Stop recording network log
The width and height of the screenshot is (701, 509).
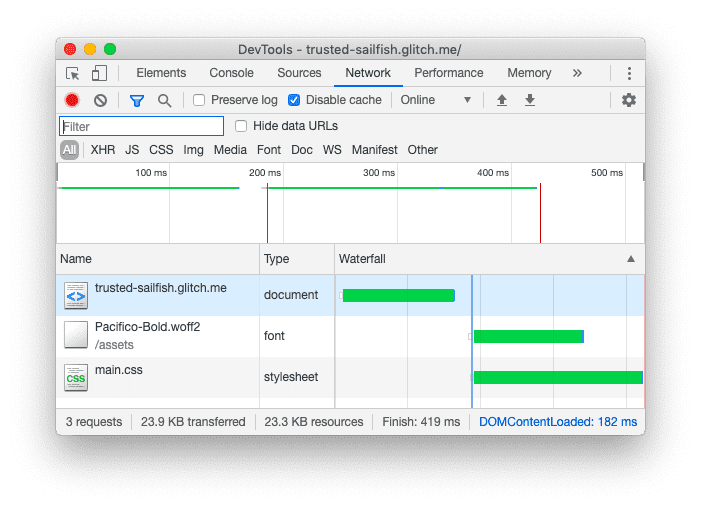(72, 100)
